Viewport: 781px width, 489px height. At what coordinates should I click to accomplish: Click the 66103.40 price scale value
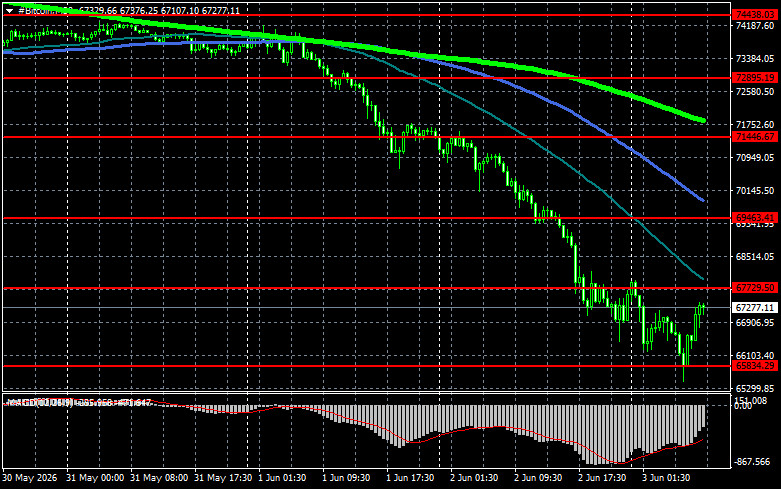pyautogui.click(x=755, y=356)
